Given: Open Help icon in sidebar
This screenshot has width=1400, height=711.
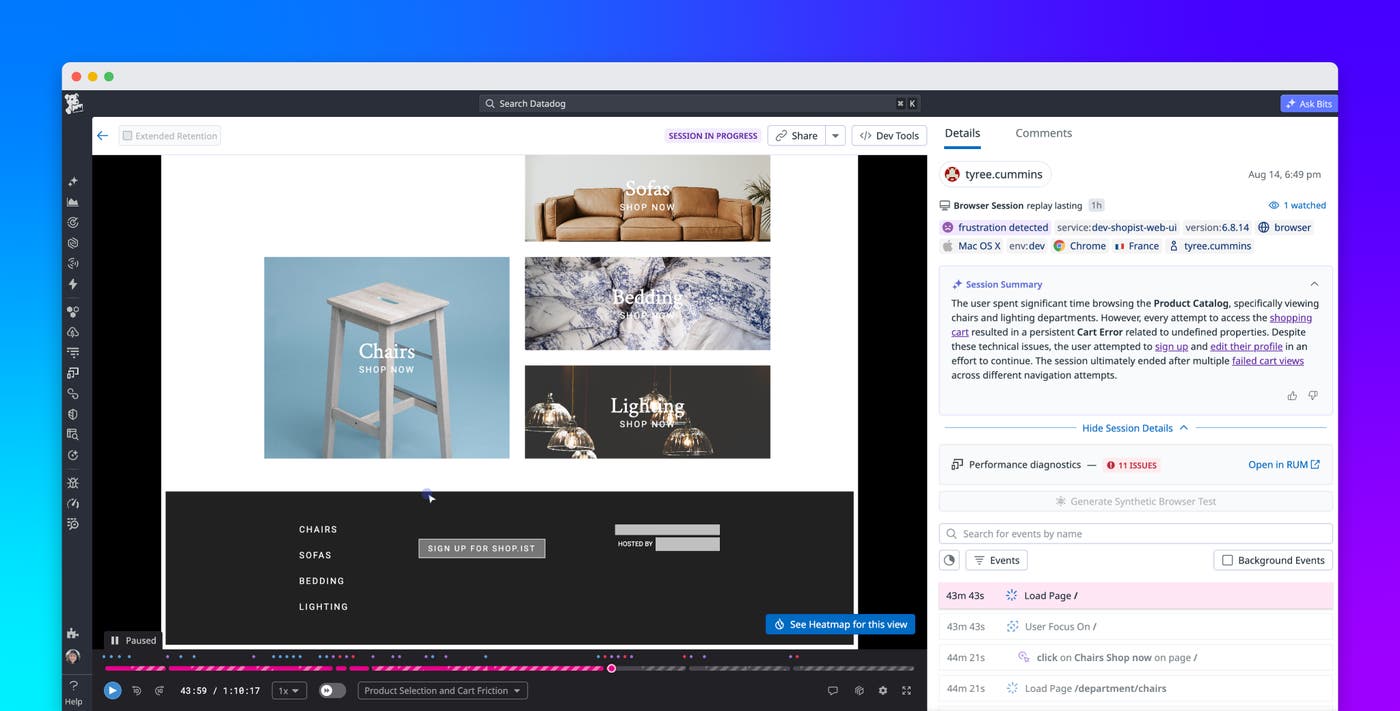Looking at the screenshot, I should (x=73, y=692).
